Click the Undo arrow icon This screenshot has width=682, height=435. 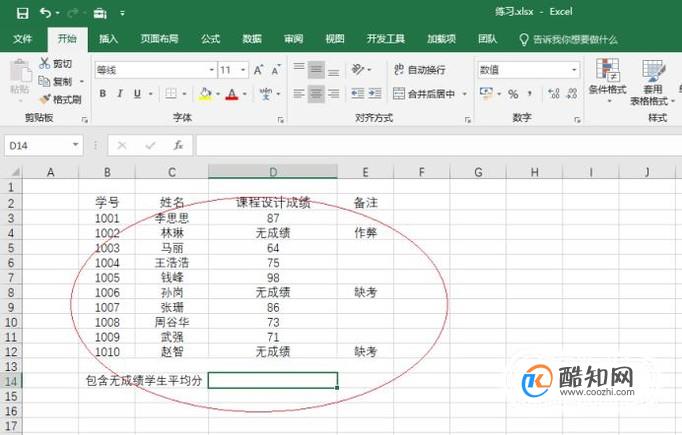pos(45,13)
